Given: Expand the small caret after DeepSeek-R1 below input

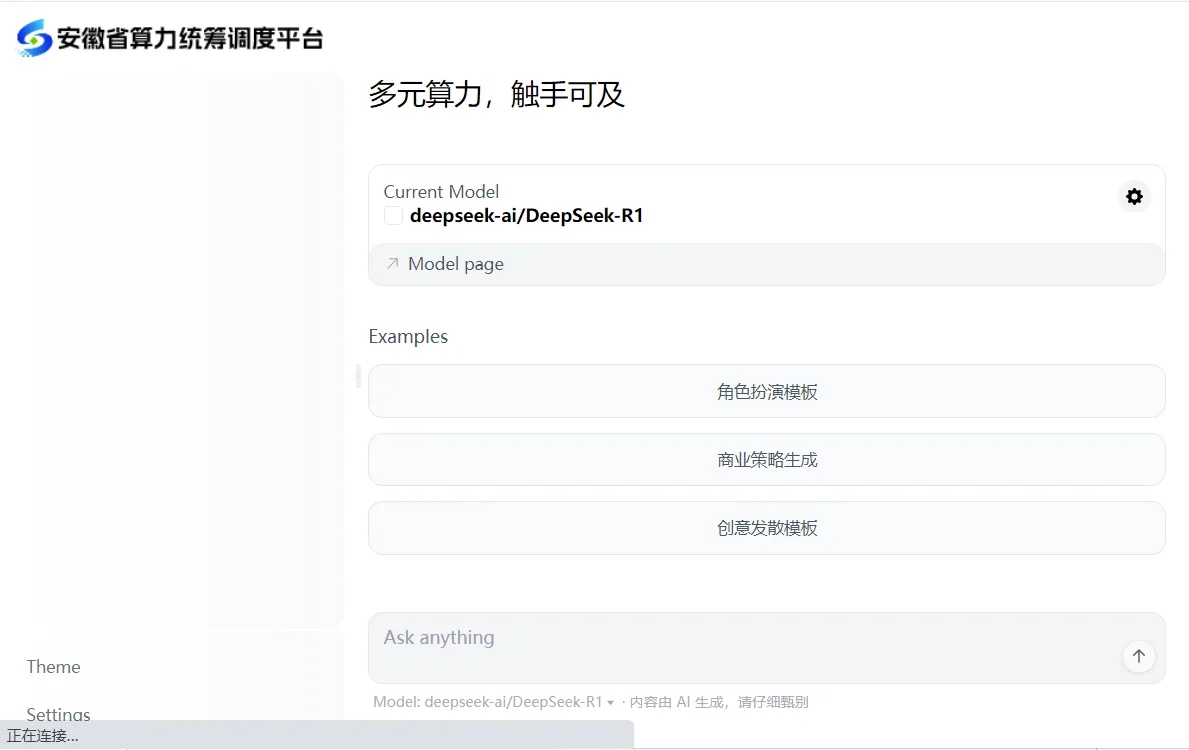Looking at the screenshot, I should tap(610, 703).
